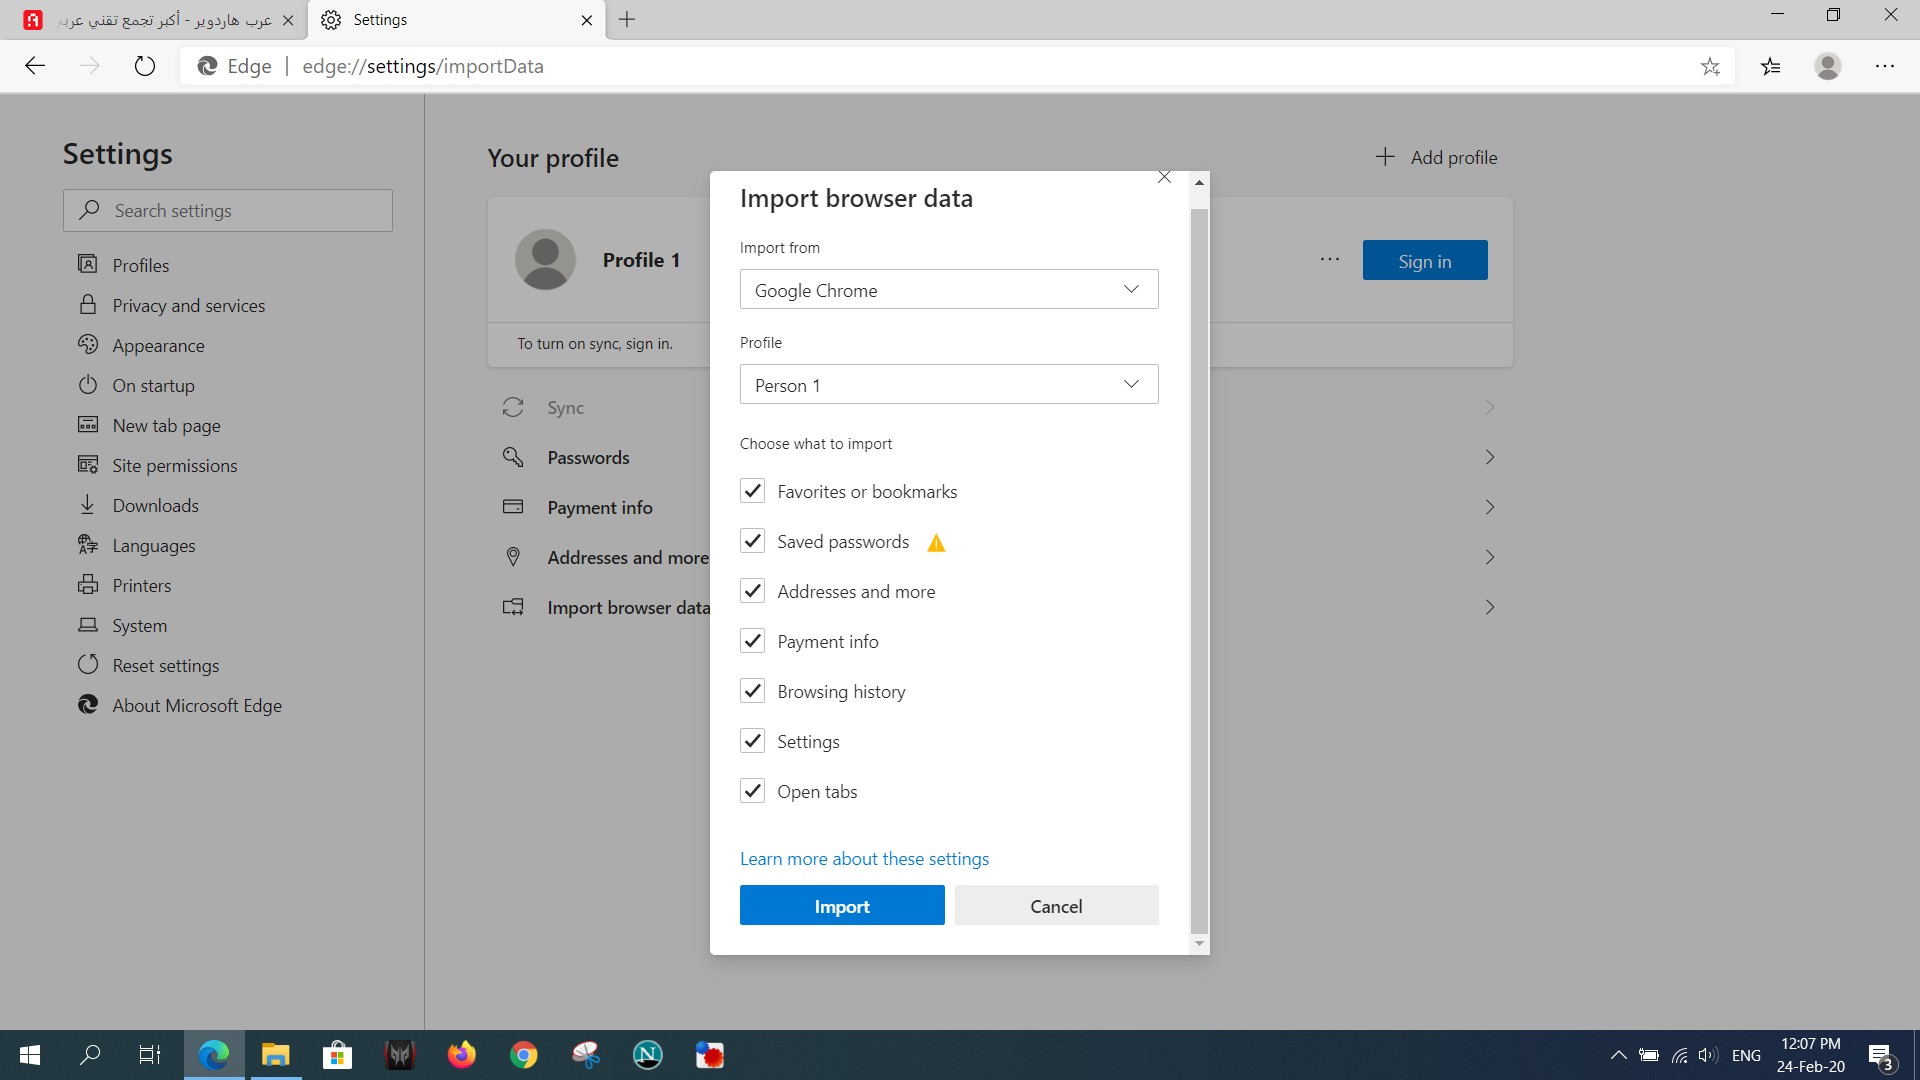1920x1080 pixels.
Task: Click Add profile
Action: point(1436,157)
